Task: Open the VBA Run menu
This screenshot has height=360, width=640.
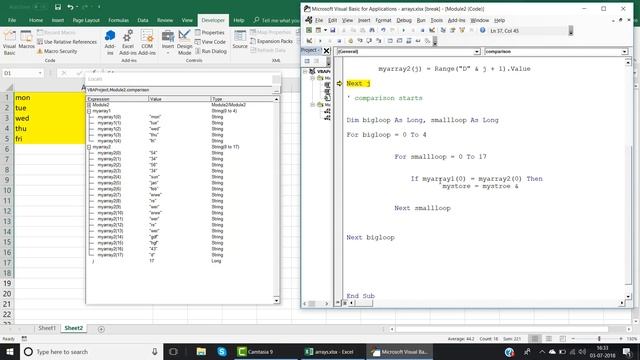Action: [x=421, y=20]
